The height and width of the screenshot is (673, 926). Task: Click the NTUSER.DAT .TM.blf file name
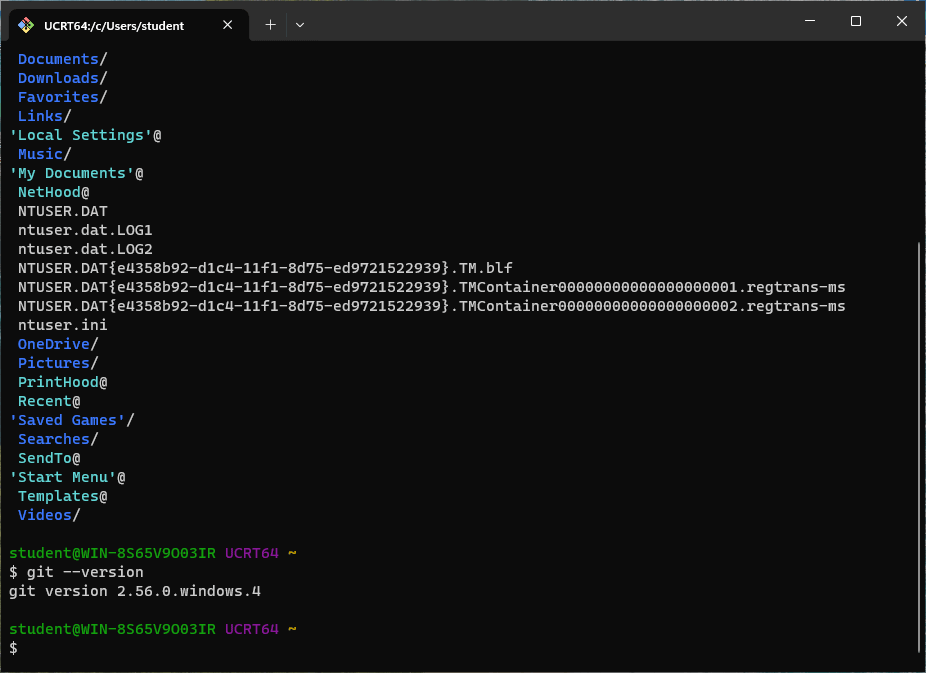pyautogui.click(x=265, y=268)
